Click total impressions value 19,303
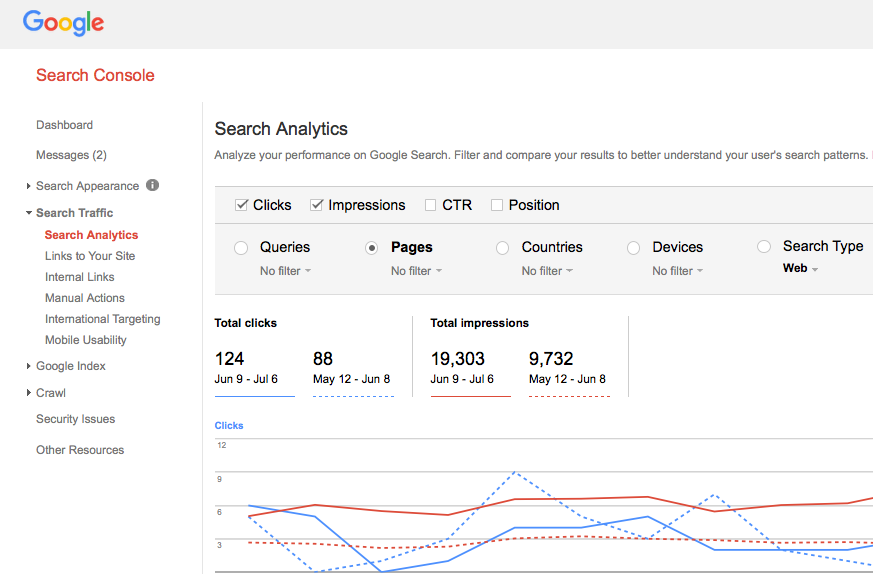This screenshot has width=873, height=574. [x=458, y=359]
